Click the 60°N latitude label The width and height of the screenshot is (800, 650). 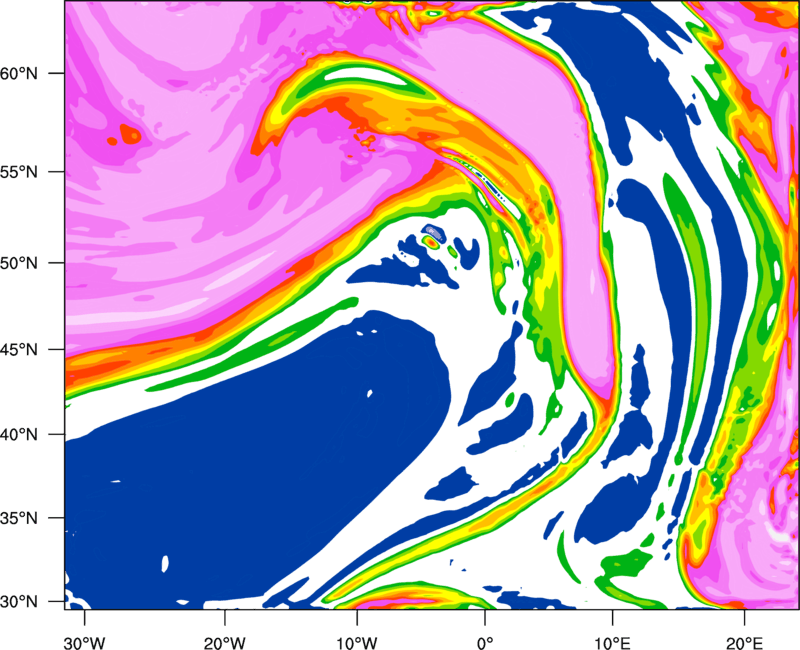click(19, 73)
